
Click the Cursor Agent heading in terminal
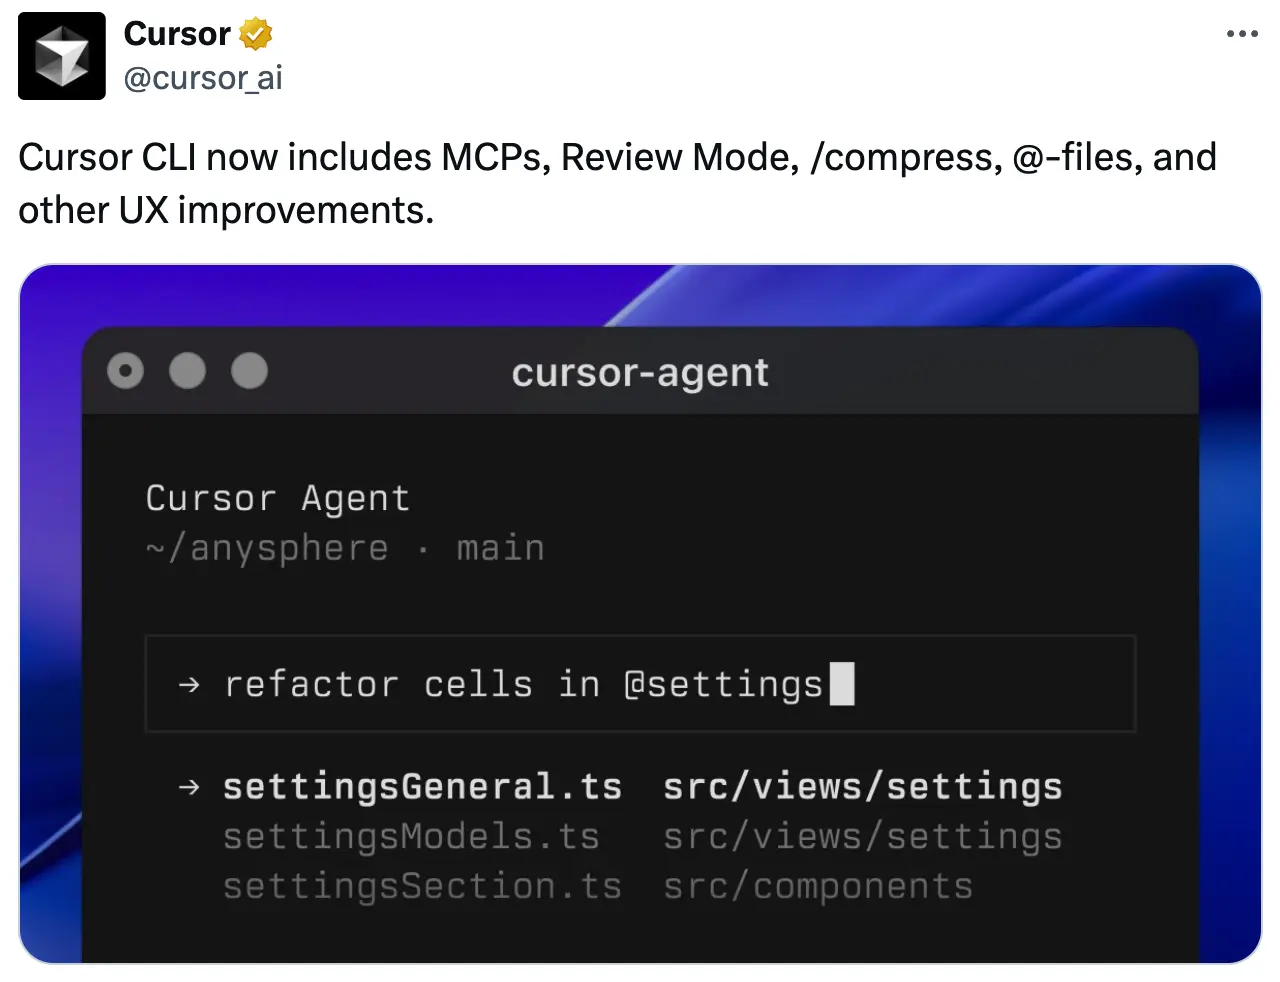click(278, 499)
